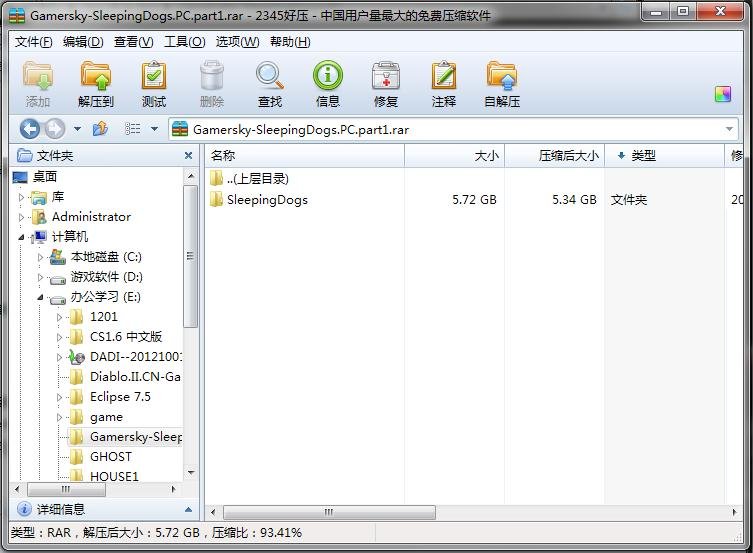Expand the 库 tree node
753x553 pixels.
point(21,197)
